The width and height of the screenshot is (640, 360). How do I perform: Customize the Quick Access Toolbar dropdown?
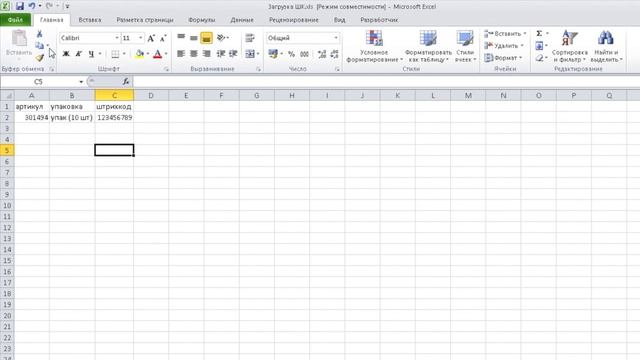pos(67,7)
